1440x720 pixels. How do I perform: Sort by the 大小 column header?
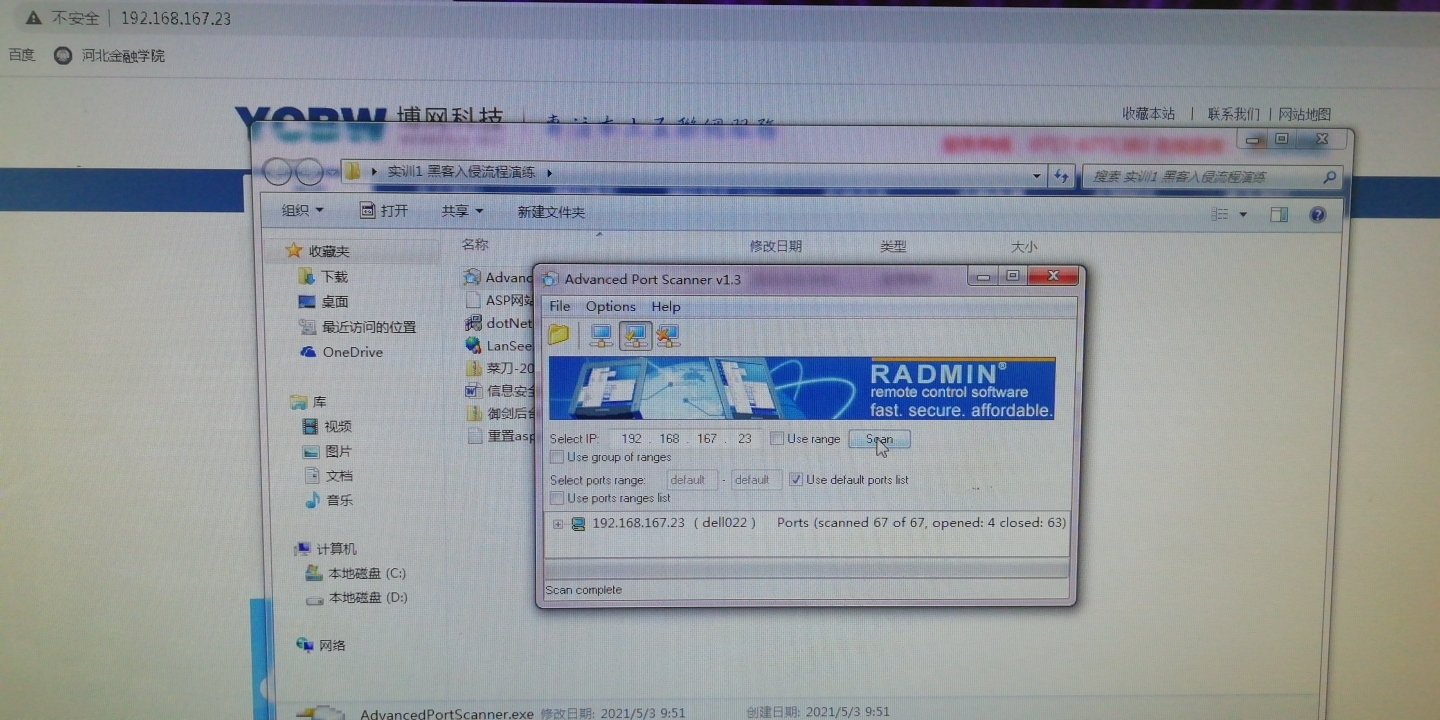point(1024,247)
